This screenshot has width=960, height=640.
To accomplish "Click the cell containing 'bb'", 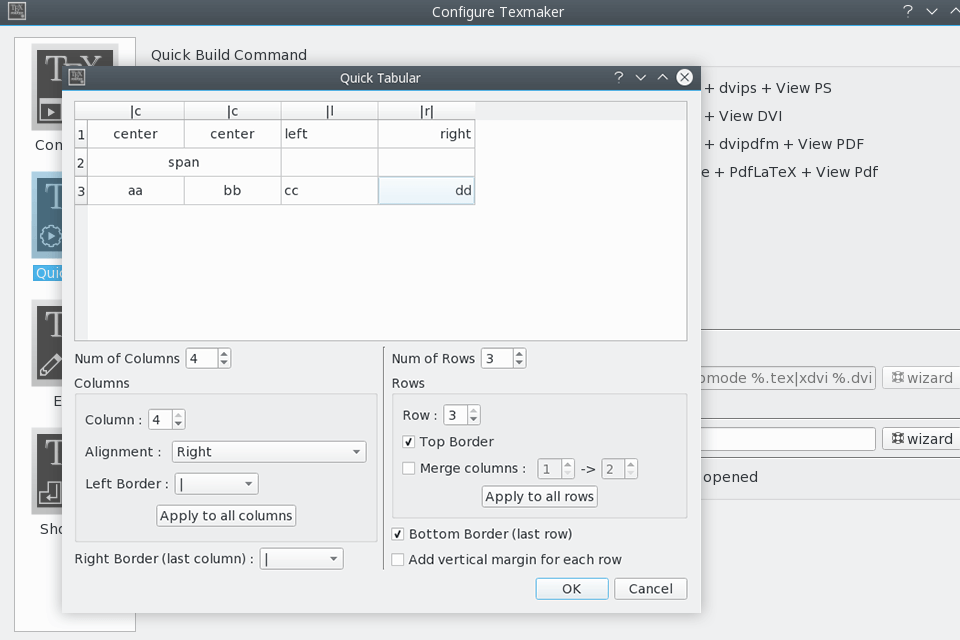I will coord(232,190).
